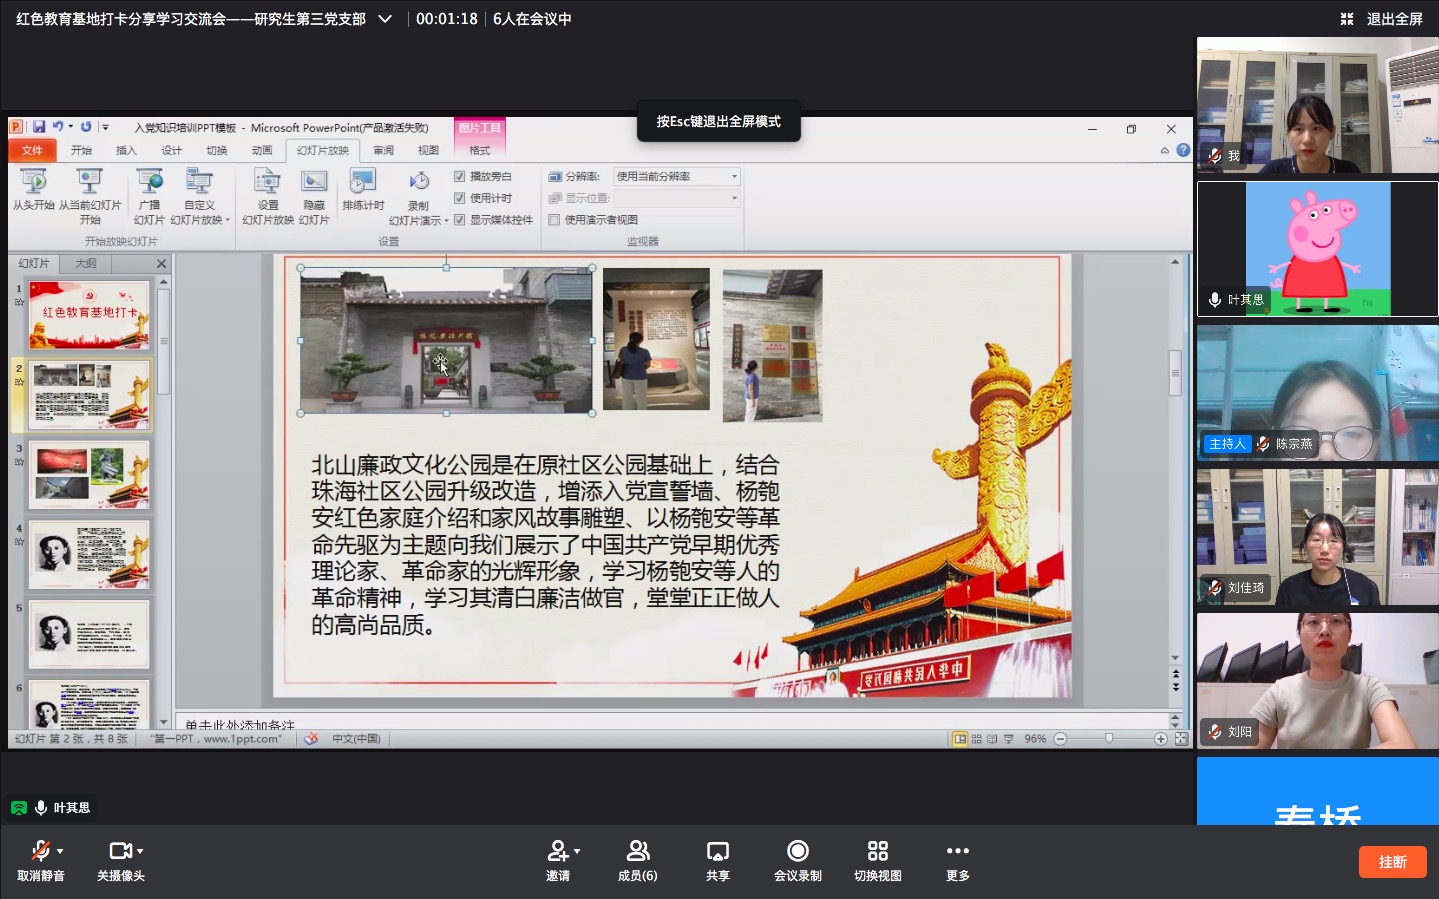Open the 成员(6) members list

point(637,852)
